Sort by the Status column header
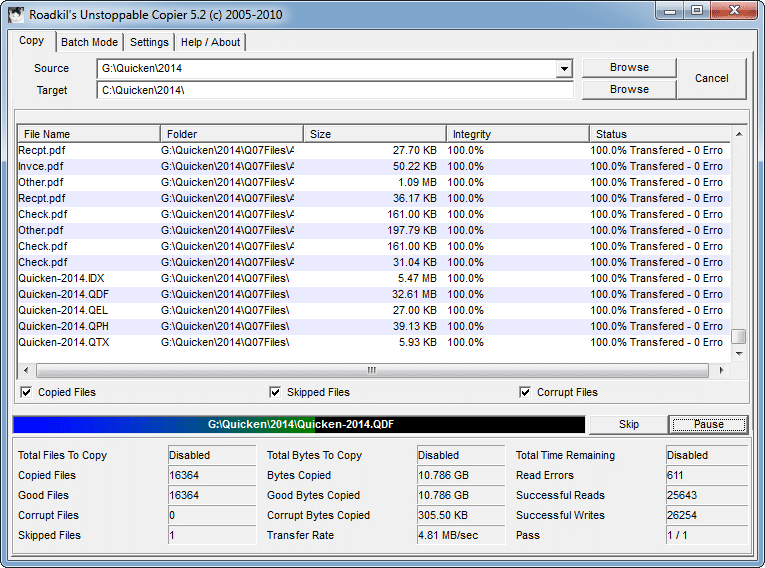The width and height of the screenshot is (765, 568). (660, 134)
